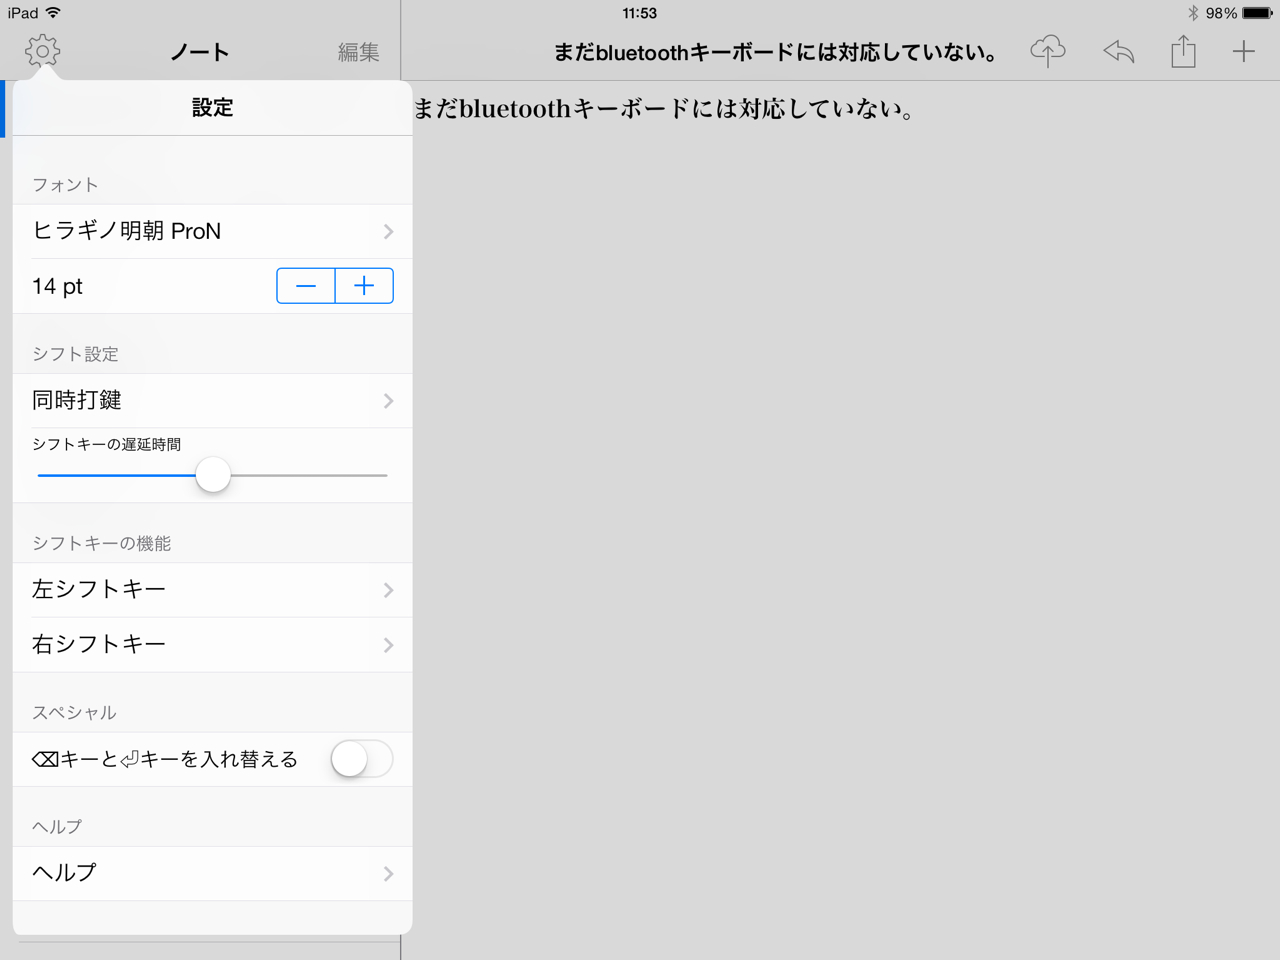Viewport: 1280px width, 960px height.
Task: Open the 同時打鍵 shift setting
Action: click(212, 401)
